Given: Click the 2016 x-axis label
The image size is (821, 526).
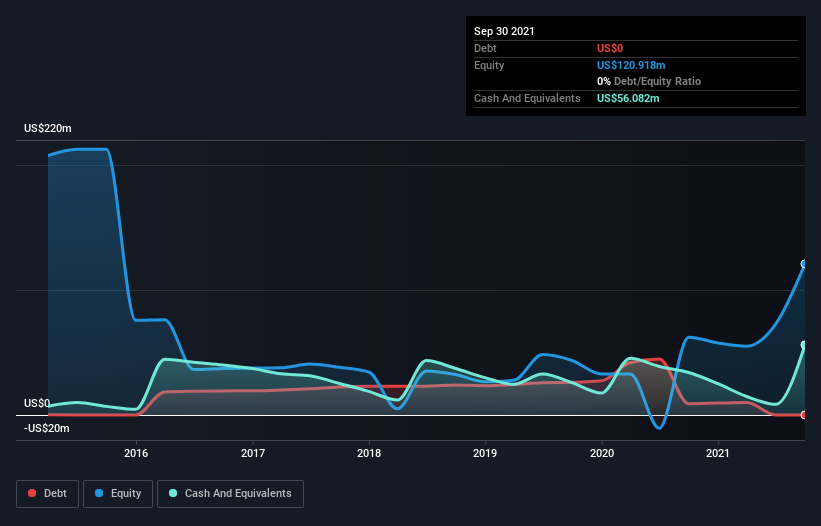Looking at the screenshot, I should tap(136, 453).
